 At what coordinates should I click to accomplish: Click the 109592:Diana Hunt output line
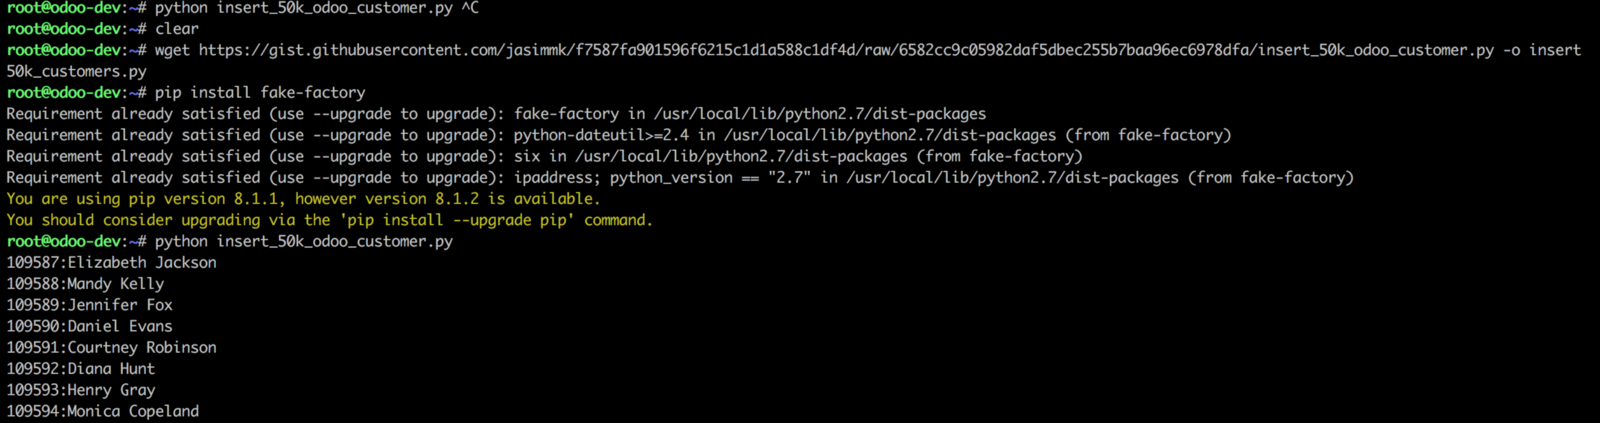tap(81, 369)
